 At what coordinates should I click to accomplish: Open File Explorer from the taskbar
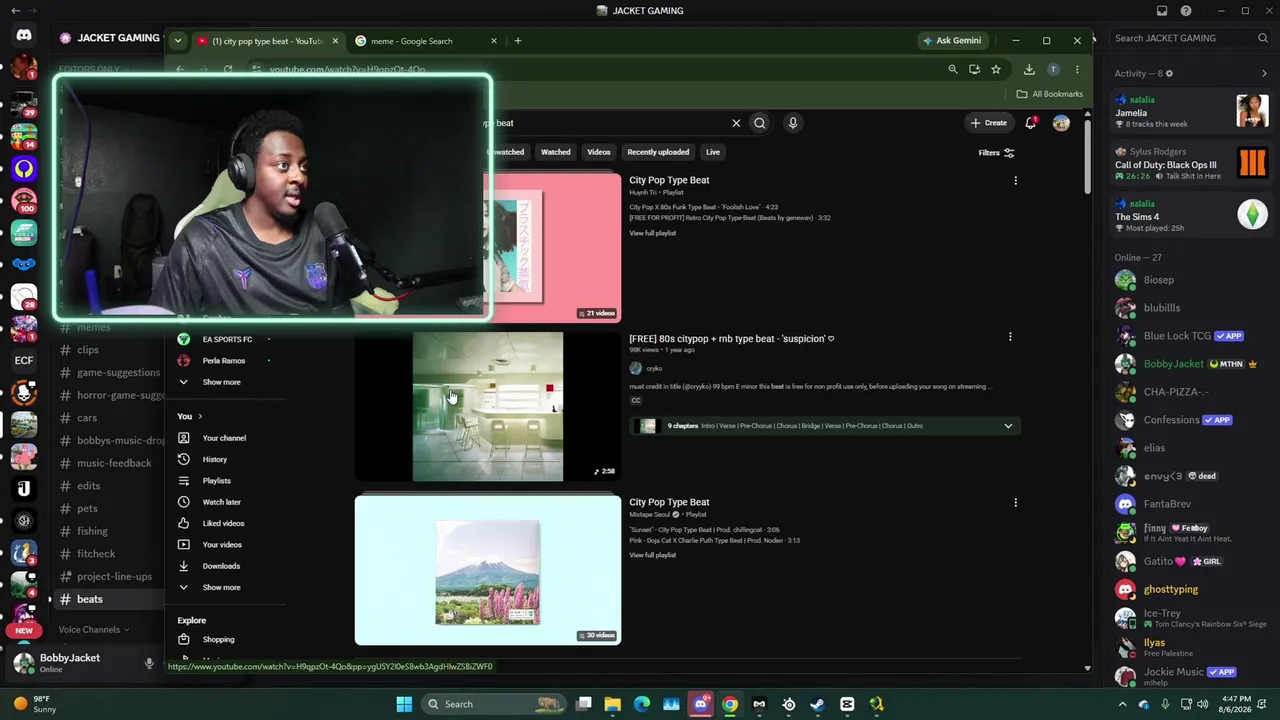(x=613, y=704)
